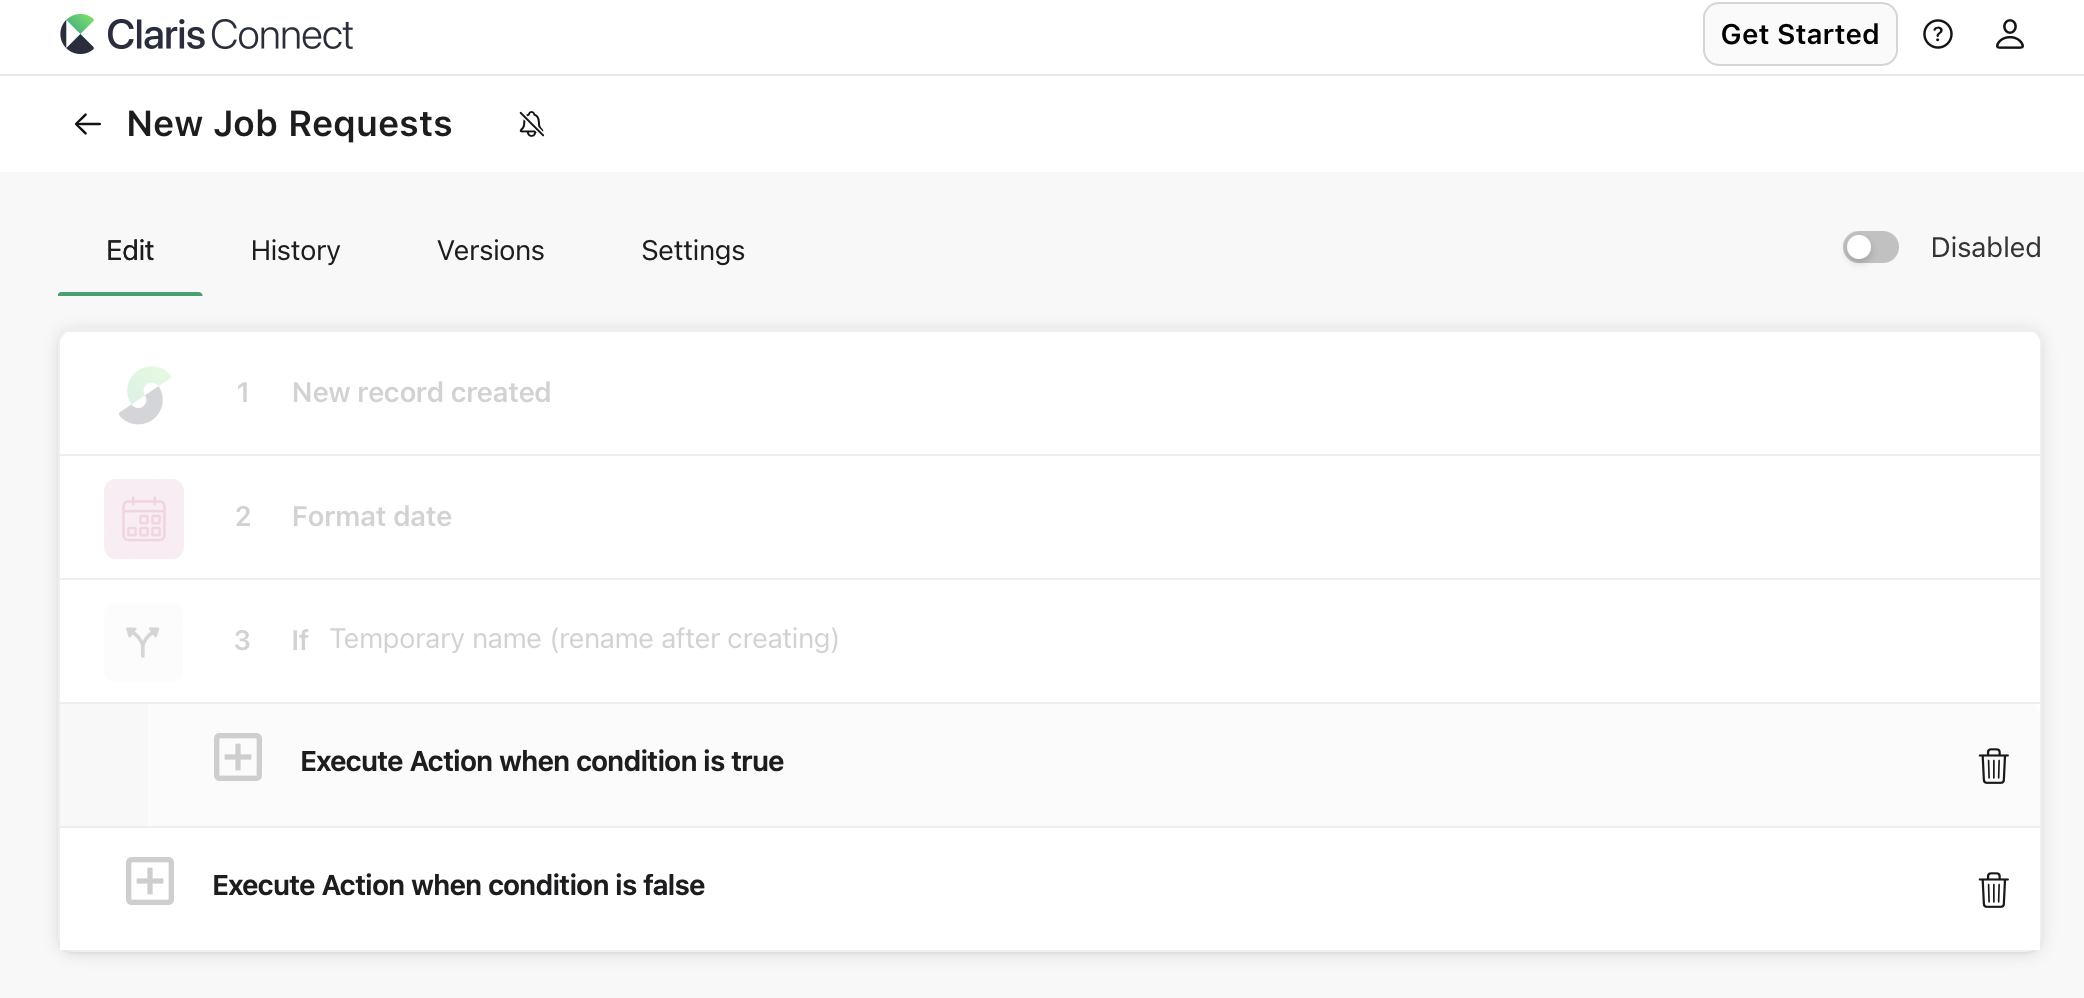Add action when condition is false

point(150,881)
